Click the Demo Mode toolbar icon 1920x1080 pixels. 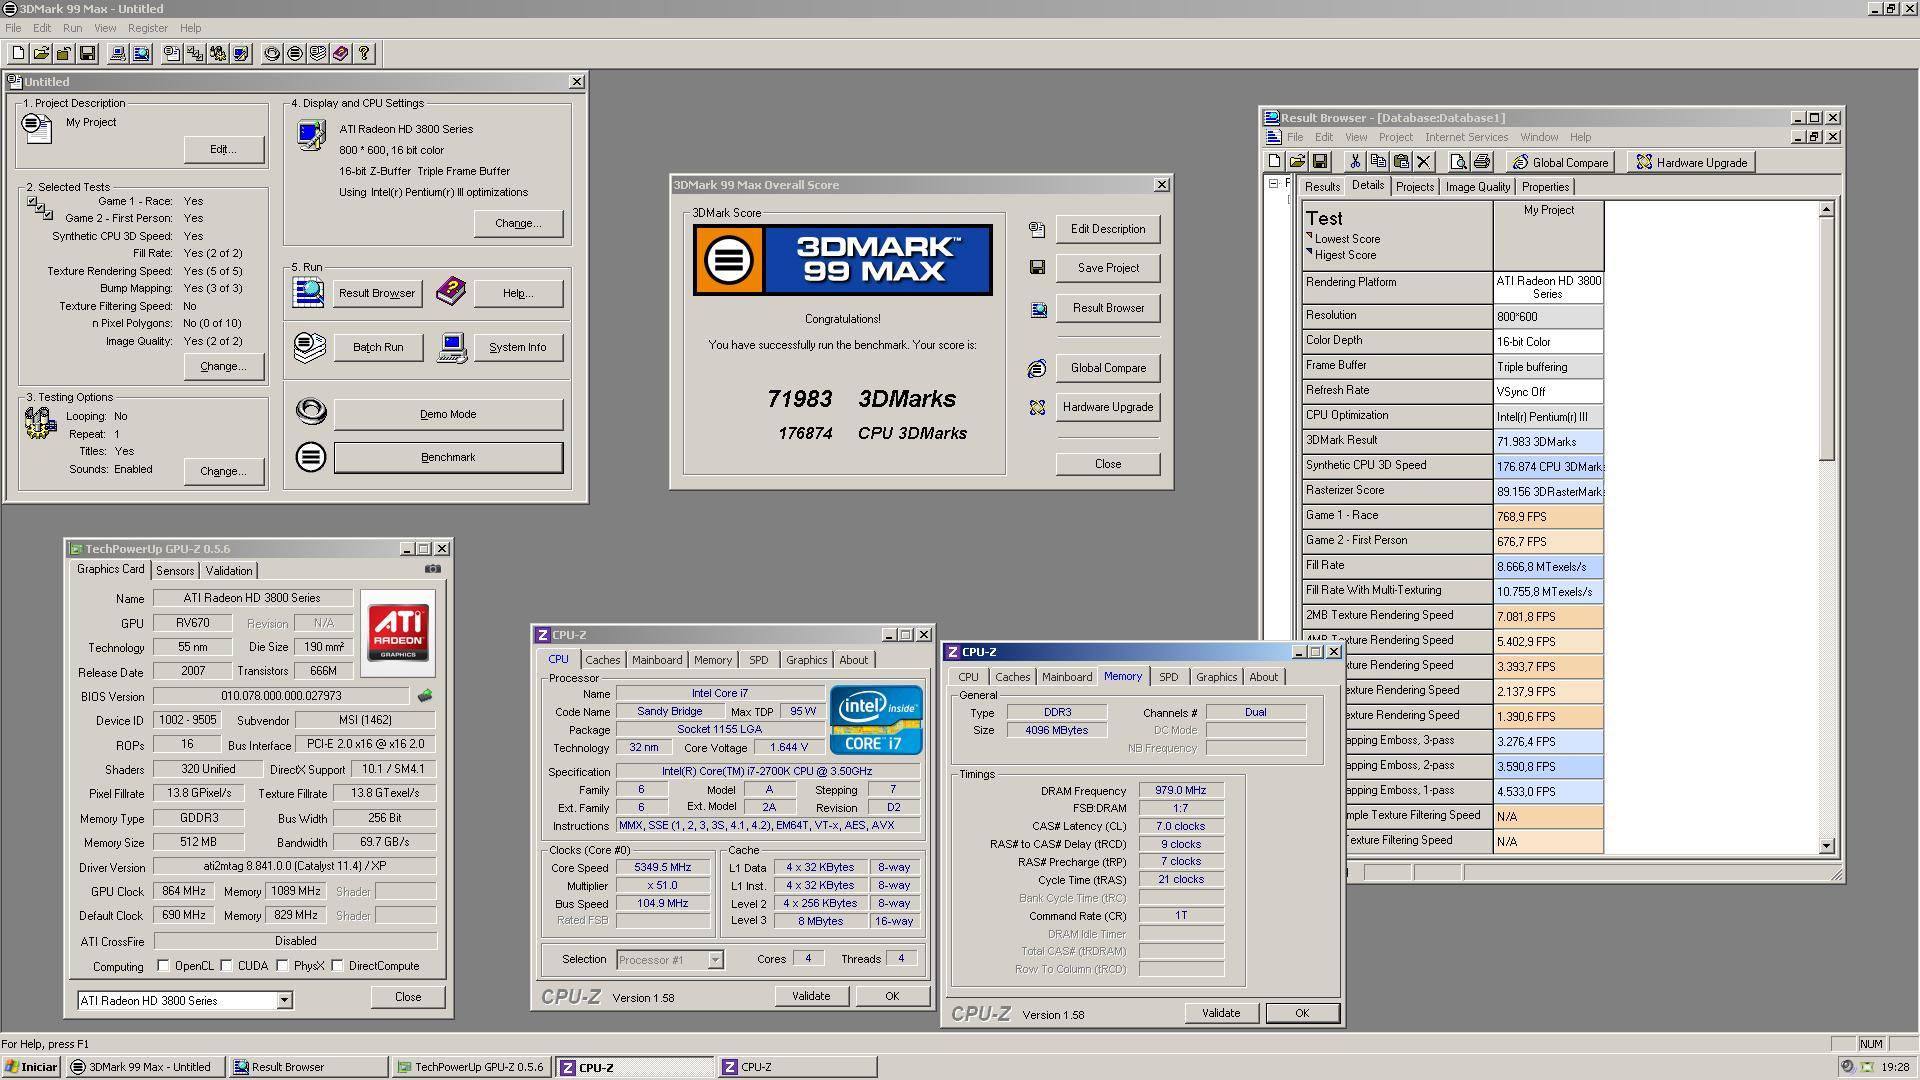pos(272,54)
